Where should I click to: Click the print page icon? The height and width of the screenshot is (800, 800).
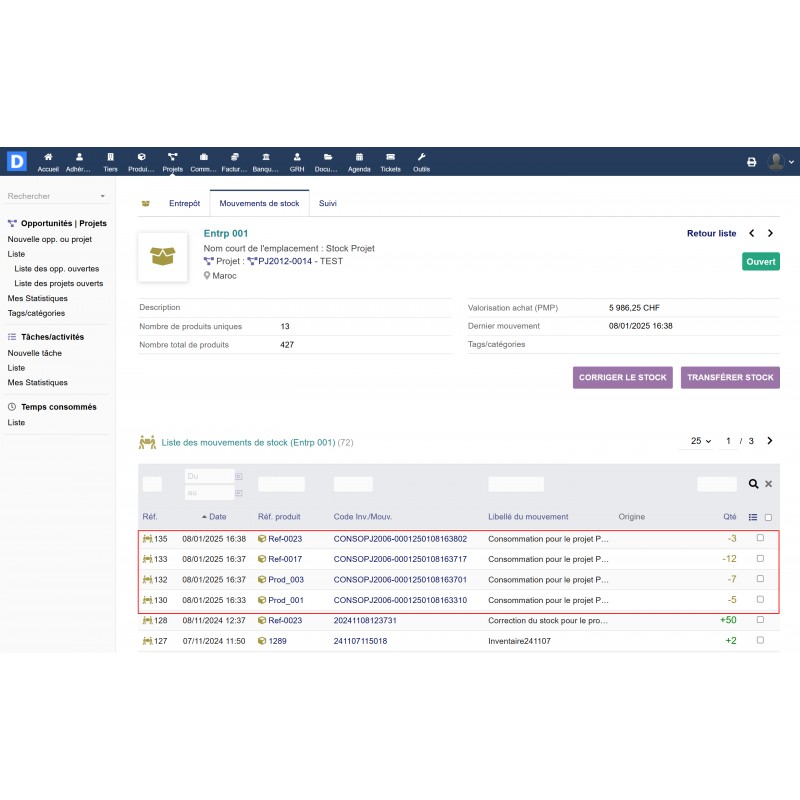(752, 162)
